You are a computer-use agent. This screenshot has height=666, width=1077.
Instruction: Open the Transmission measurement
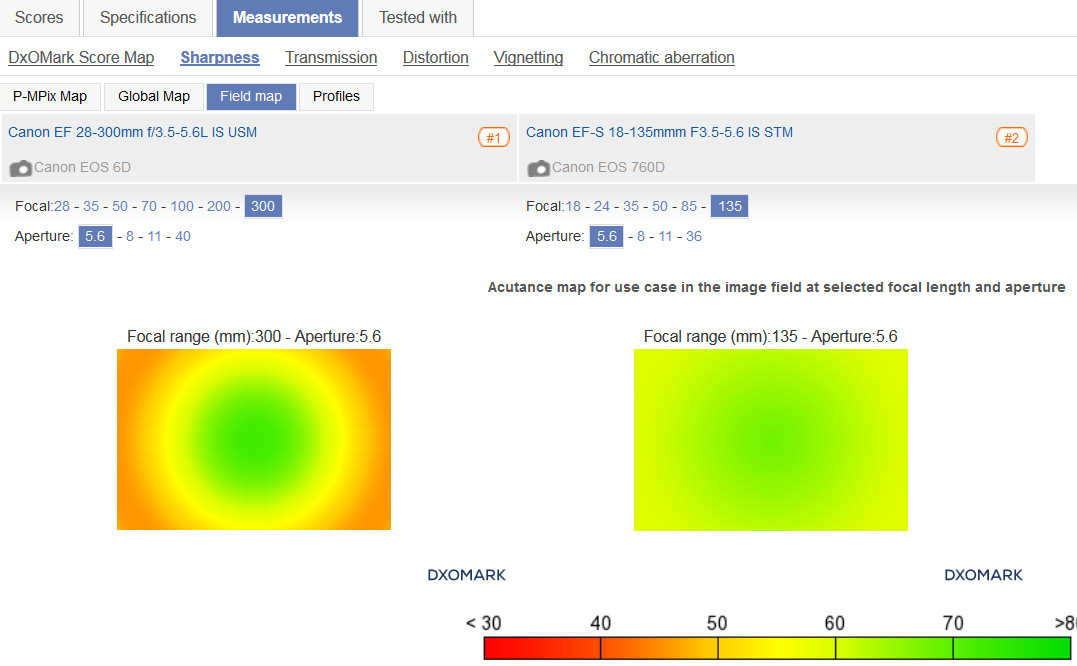click(331, 58)
